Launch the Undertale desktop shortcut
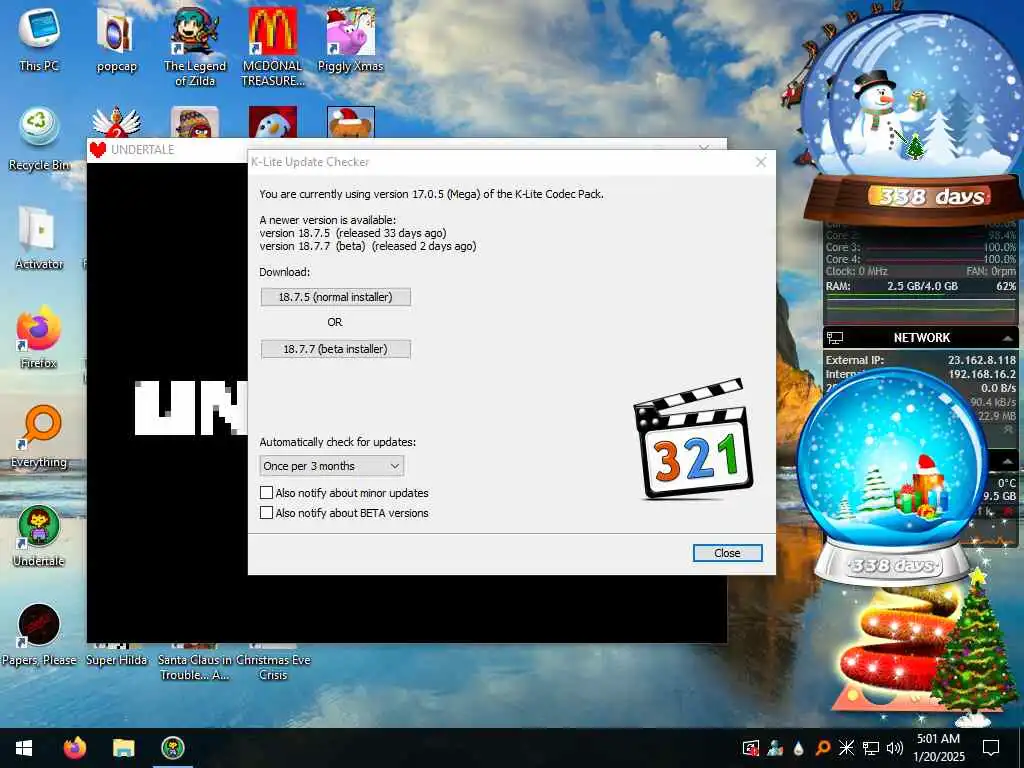 (x=39, y=536)
